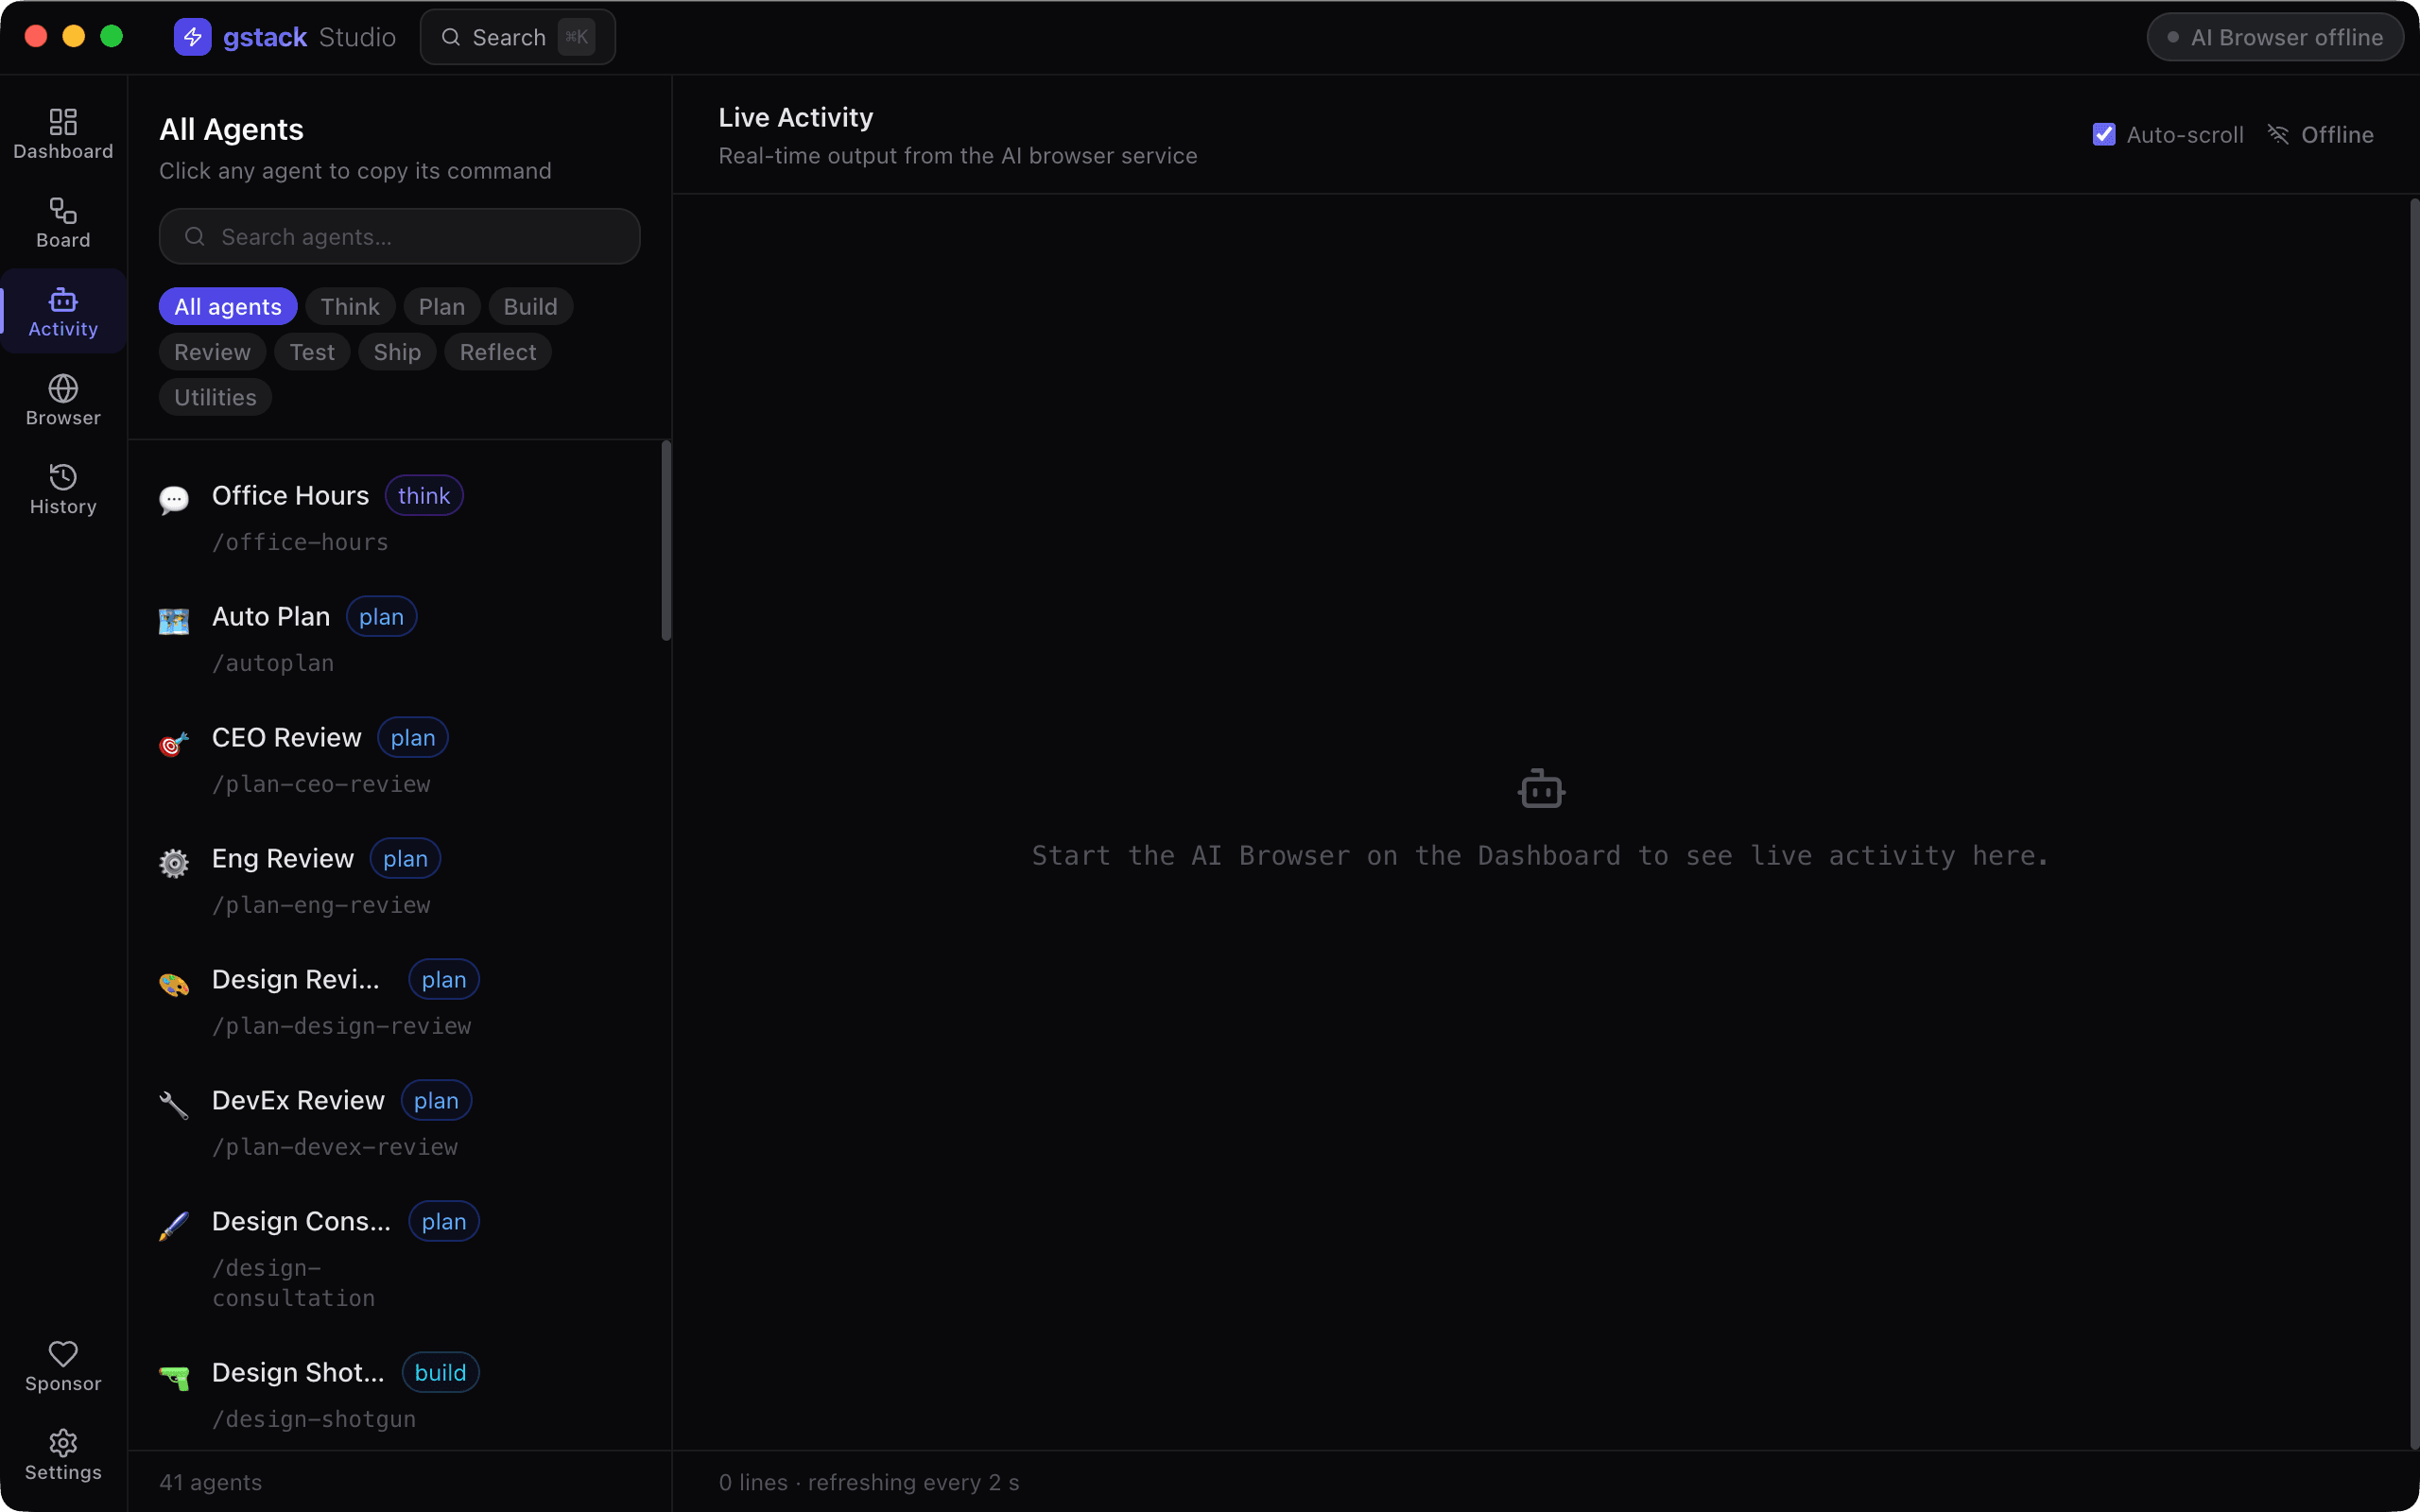Click the /plan-devex-review command text
This screenshot has height=1512, width=2420.
335,1147
